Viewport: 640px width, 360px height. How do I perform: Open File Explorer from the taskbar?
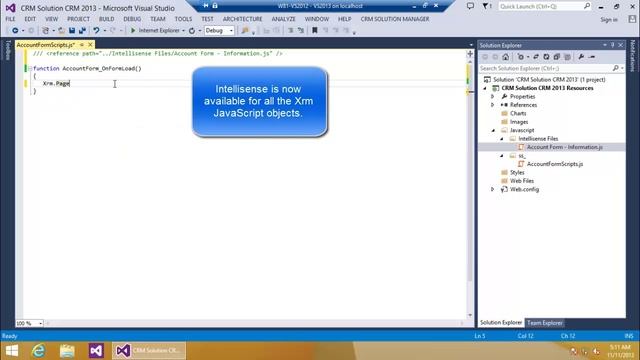(x=67, y=351)
